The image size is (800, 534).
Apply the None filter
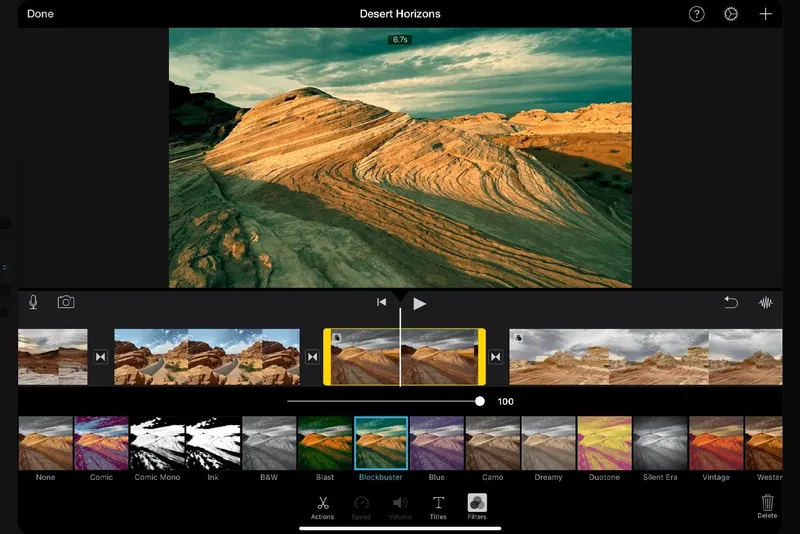[45, 443]
